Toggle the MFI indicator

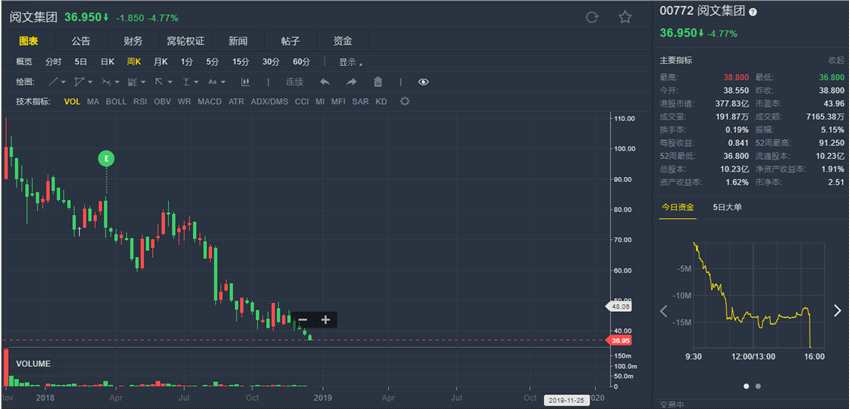click(338, 101)
